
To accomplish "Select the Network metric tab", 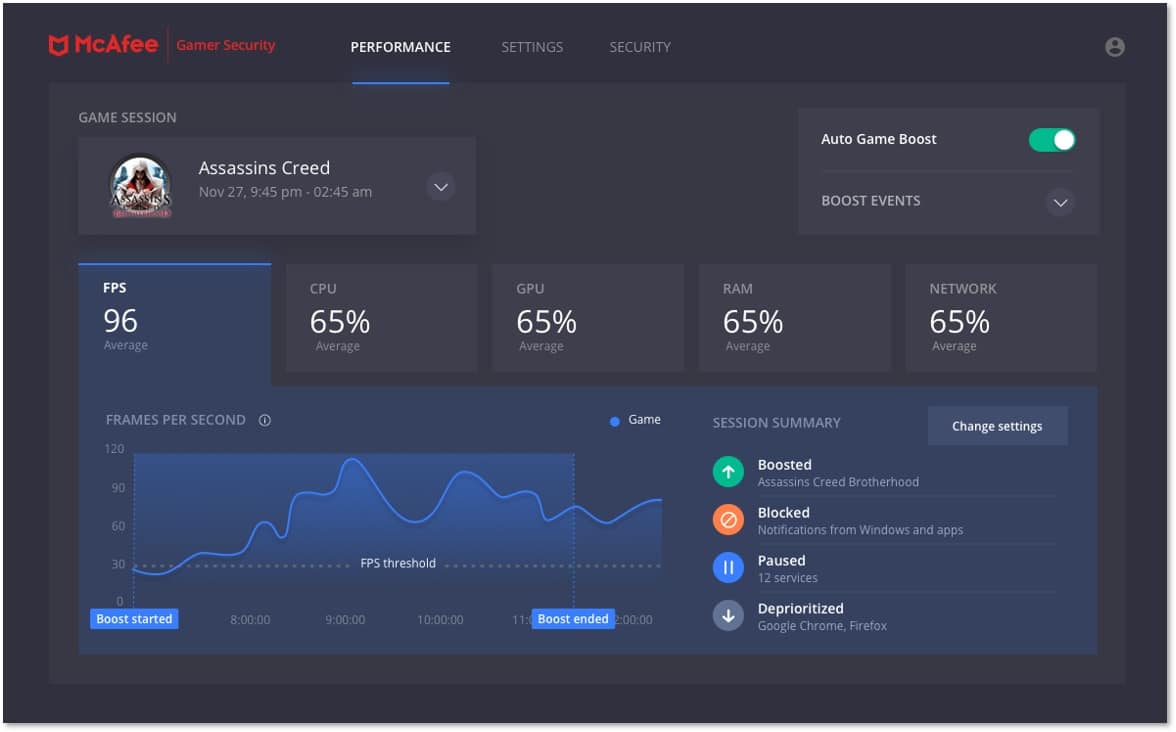I will coord(1001,317).
